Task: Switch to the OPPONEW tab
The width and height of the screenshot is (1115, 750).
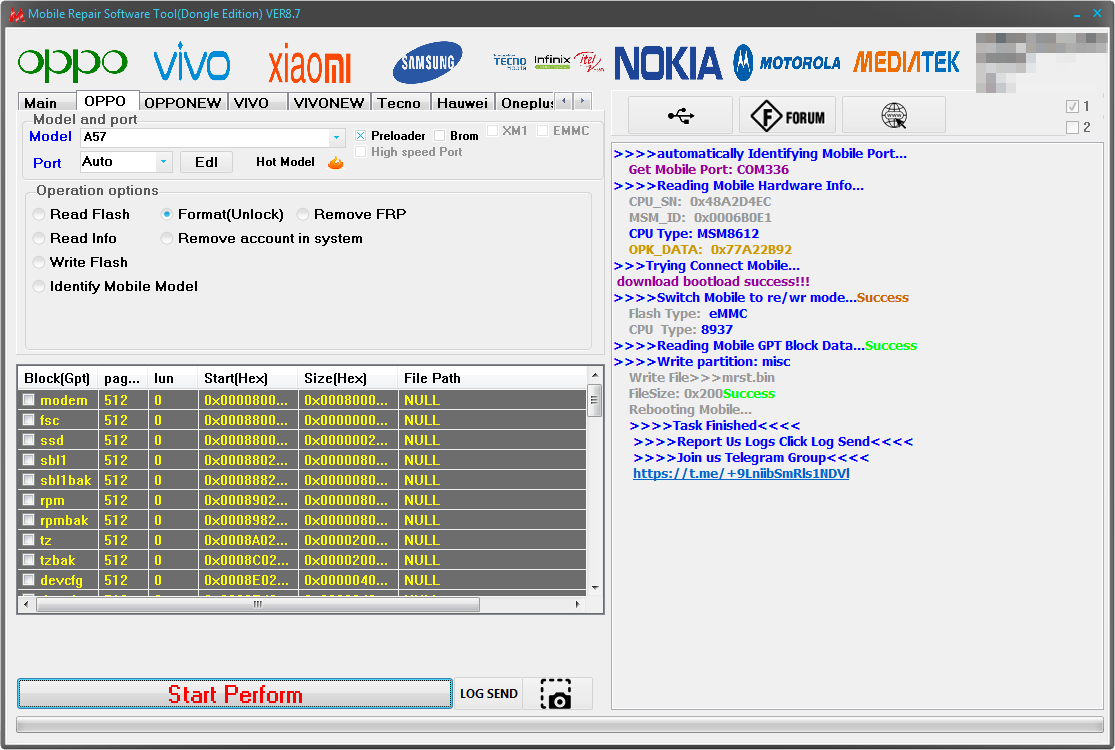Action: click(x=183, y=103)
